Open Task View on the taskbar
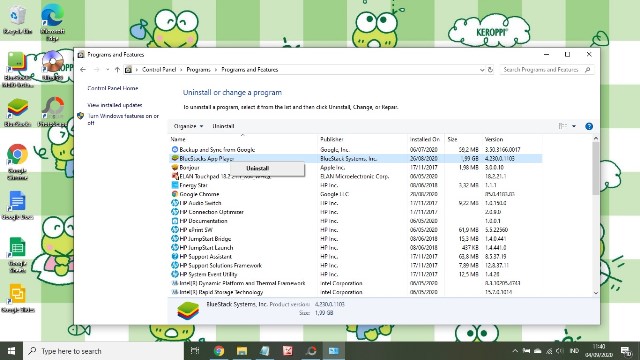Screen dimensions: 640x360 pos(195,351)
